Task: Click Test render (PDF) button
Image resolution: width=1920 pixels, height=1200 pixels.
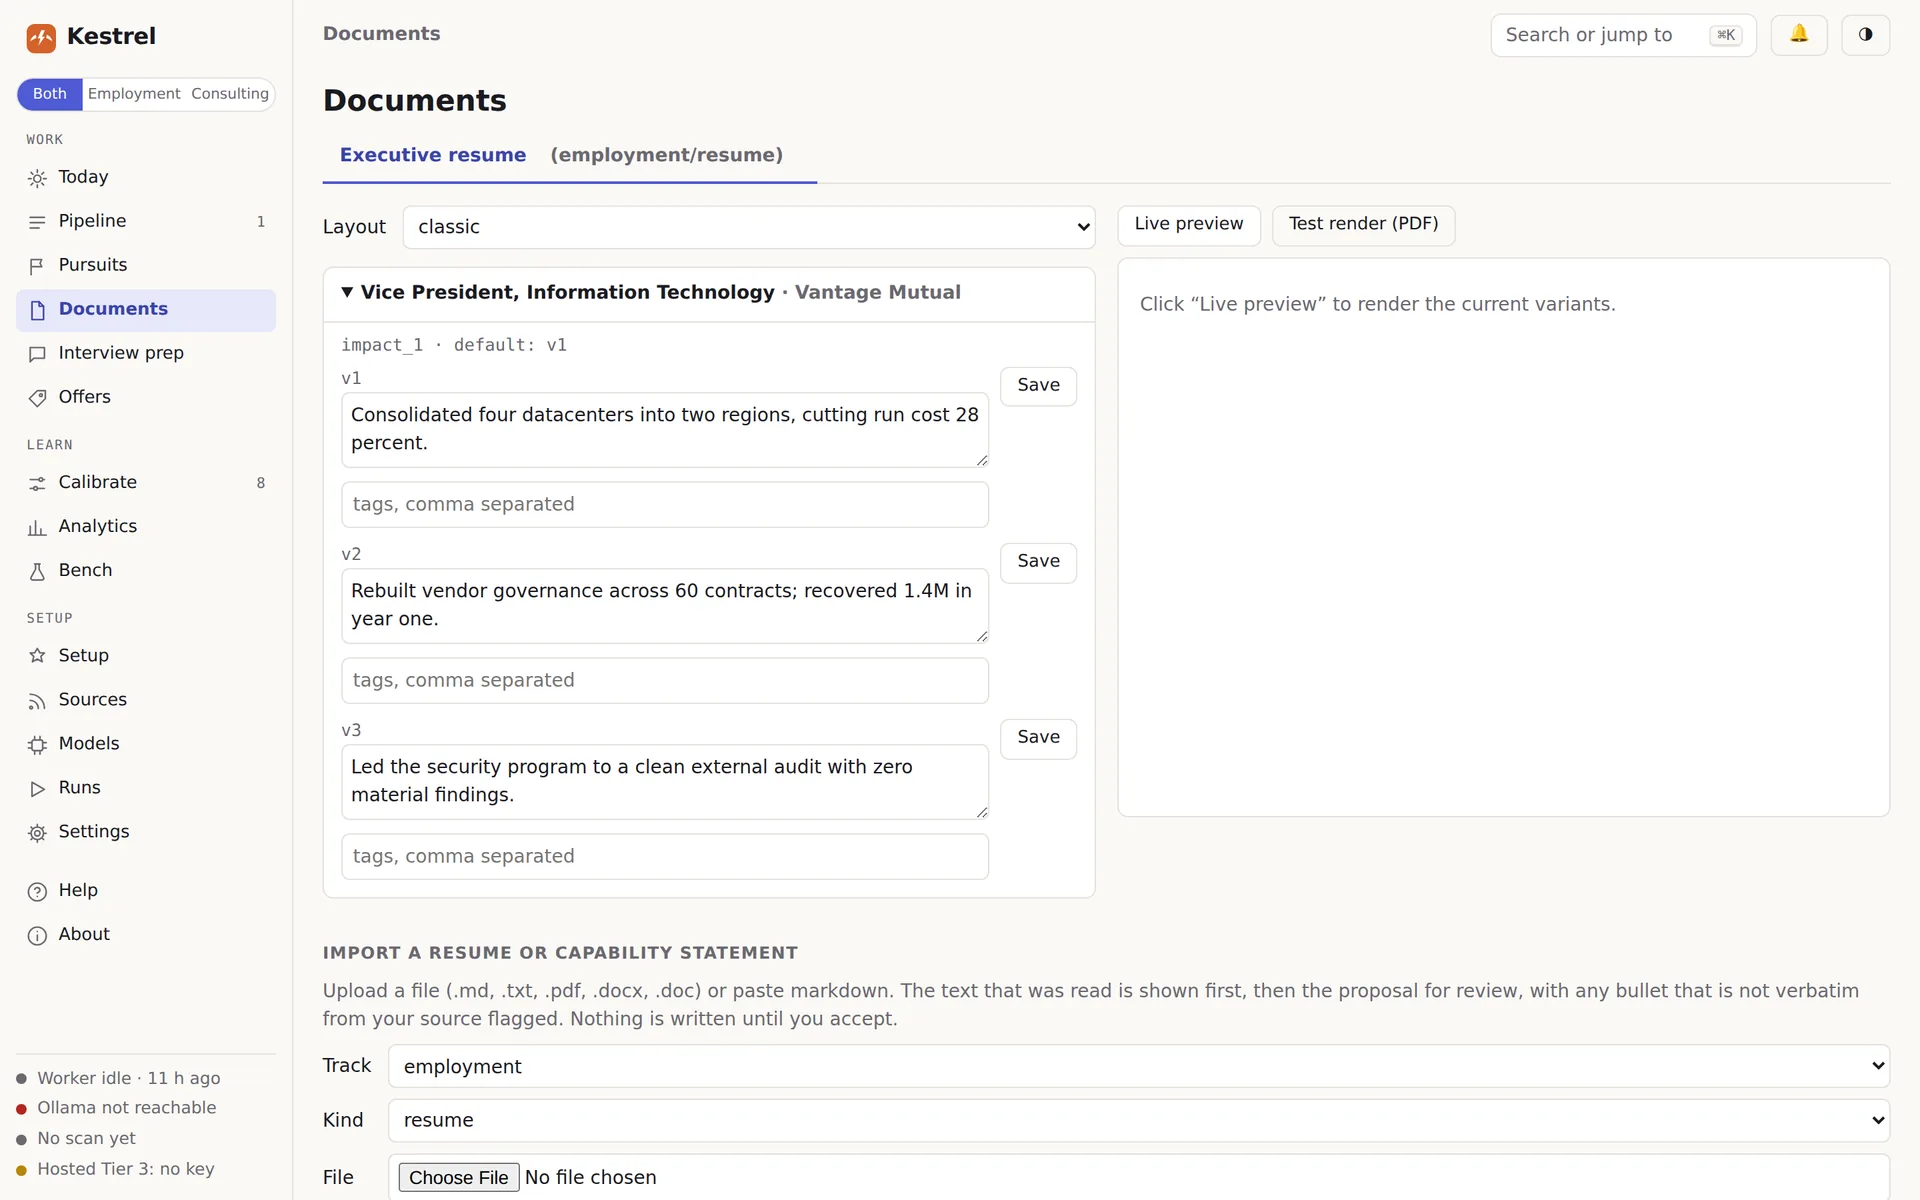Action: click(x=1363, y=225)
